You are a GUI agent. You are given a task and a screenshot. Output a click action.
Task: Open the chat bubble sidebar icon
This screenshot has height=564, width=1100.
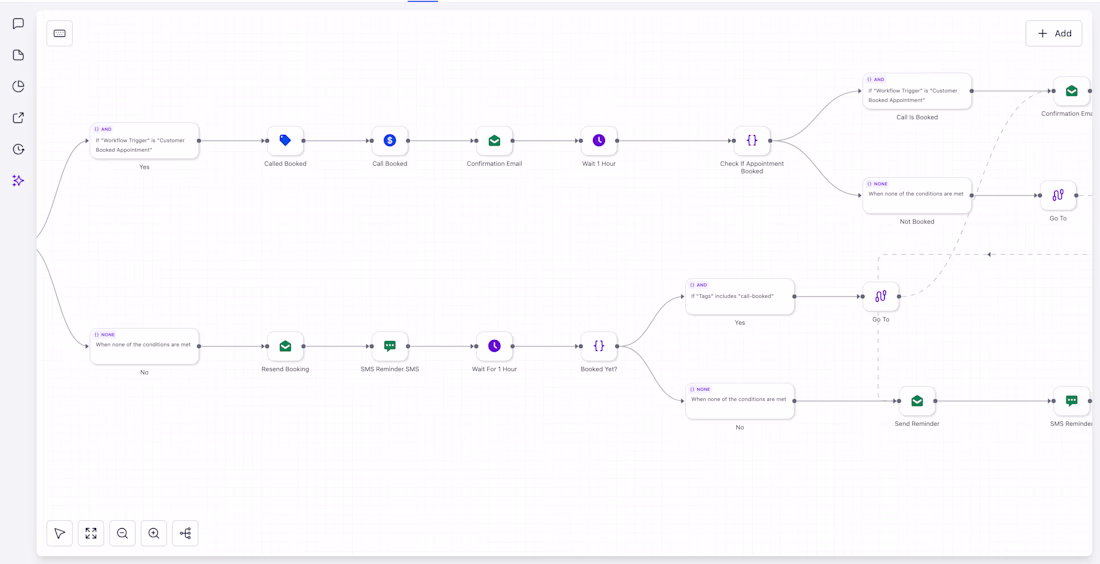pos(19,24)
